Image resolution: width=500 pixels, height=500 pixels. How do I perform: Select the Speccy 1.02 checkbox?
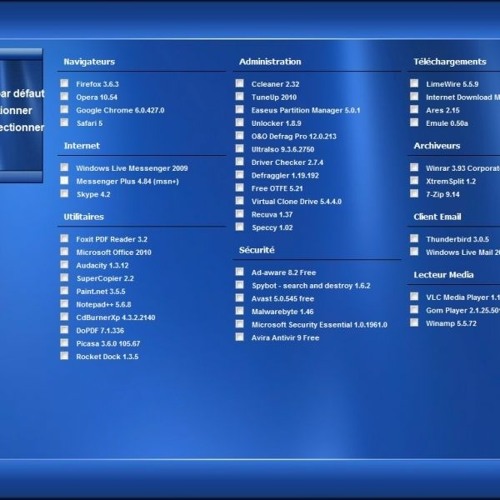(240, 227)
